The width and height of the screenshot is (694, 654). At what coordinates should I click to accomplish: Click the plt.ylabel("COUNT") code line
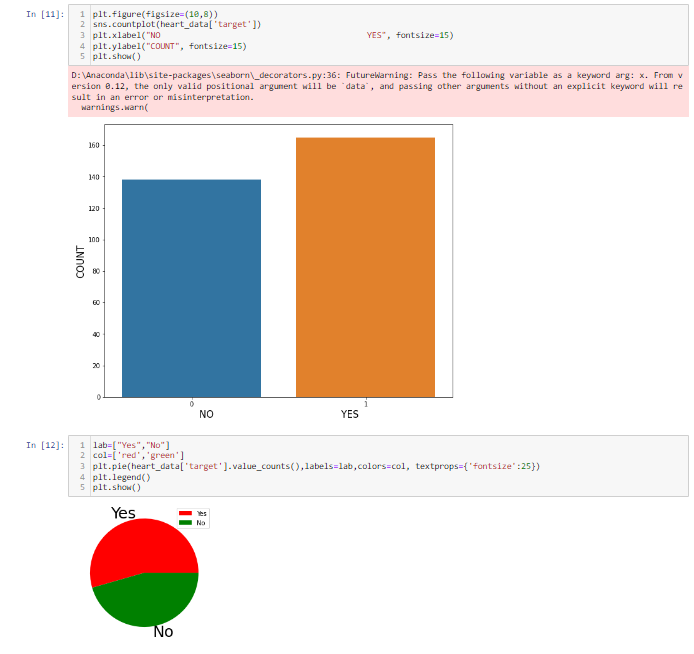point(170,46)
